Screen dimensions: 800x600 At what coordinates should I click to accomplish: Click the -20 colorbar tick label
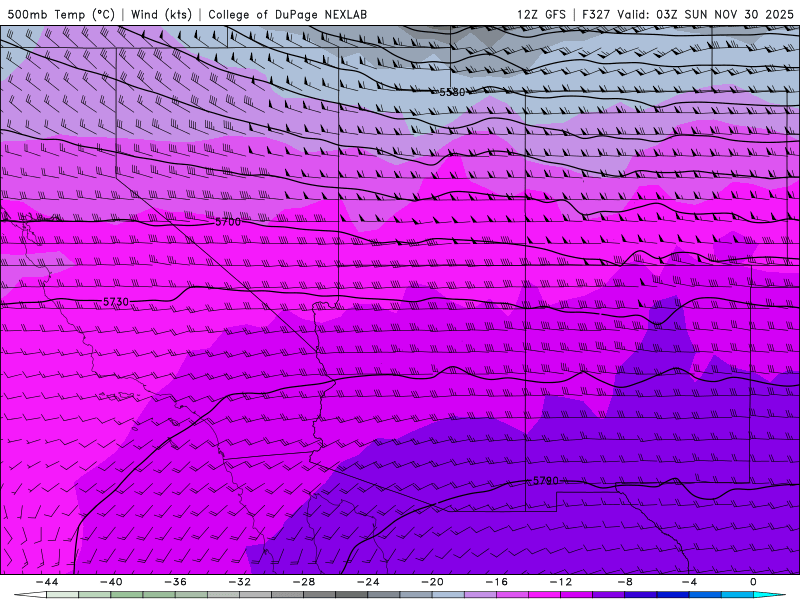[x=433, y=582]
